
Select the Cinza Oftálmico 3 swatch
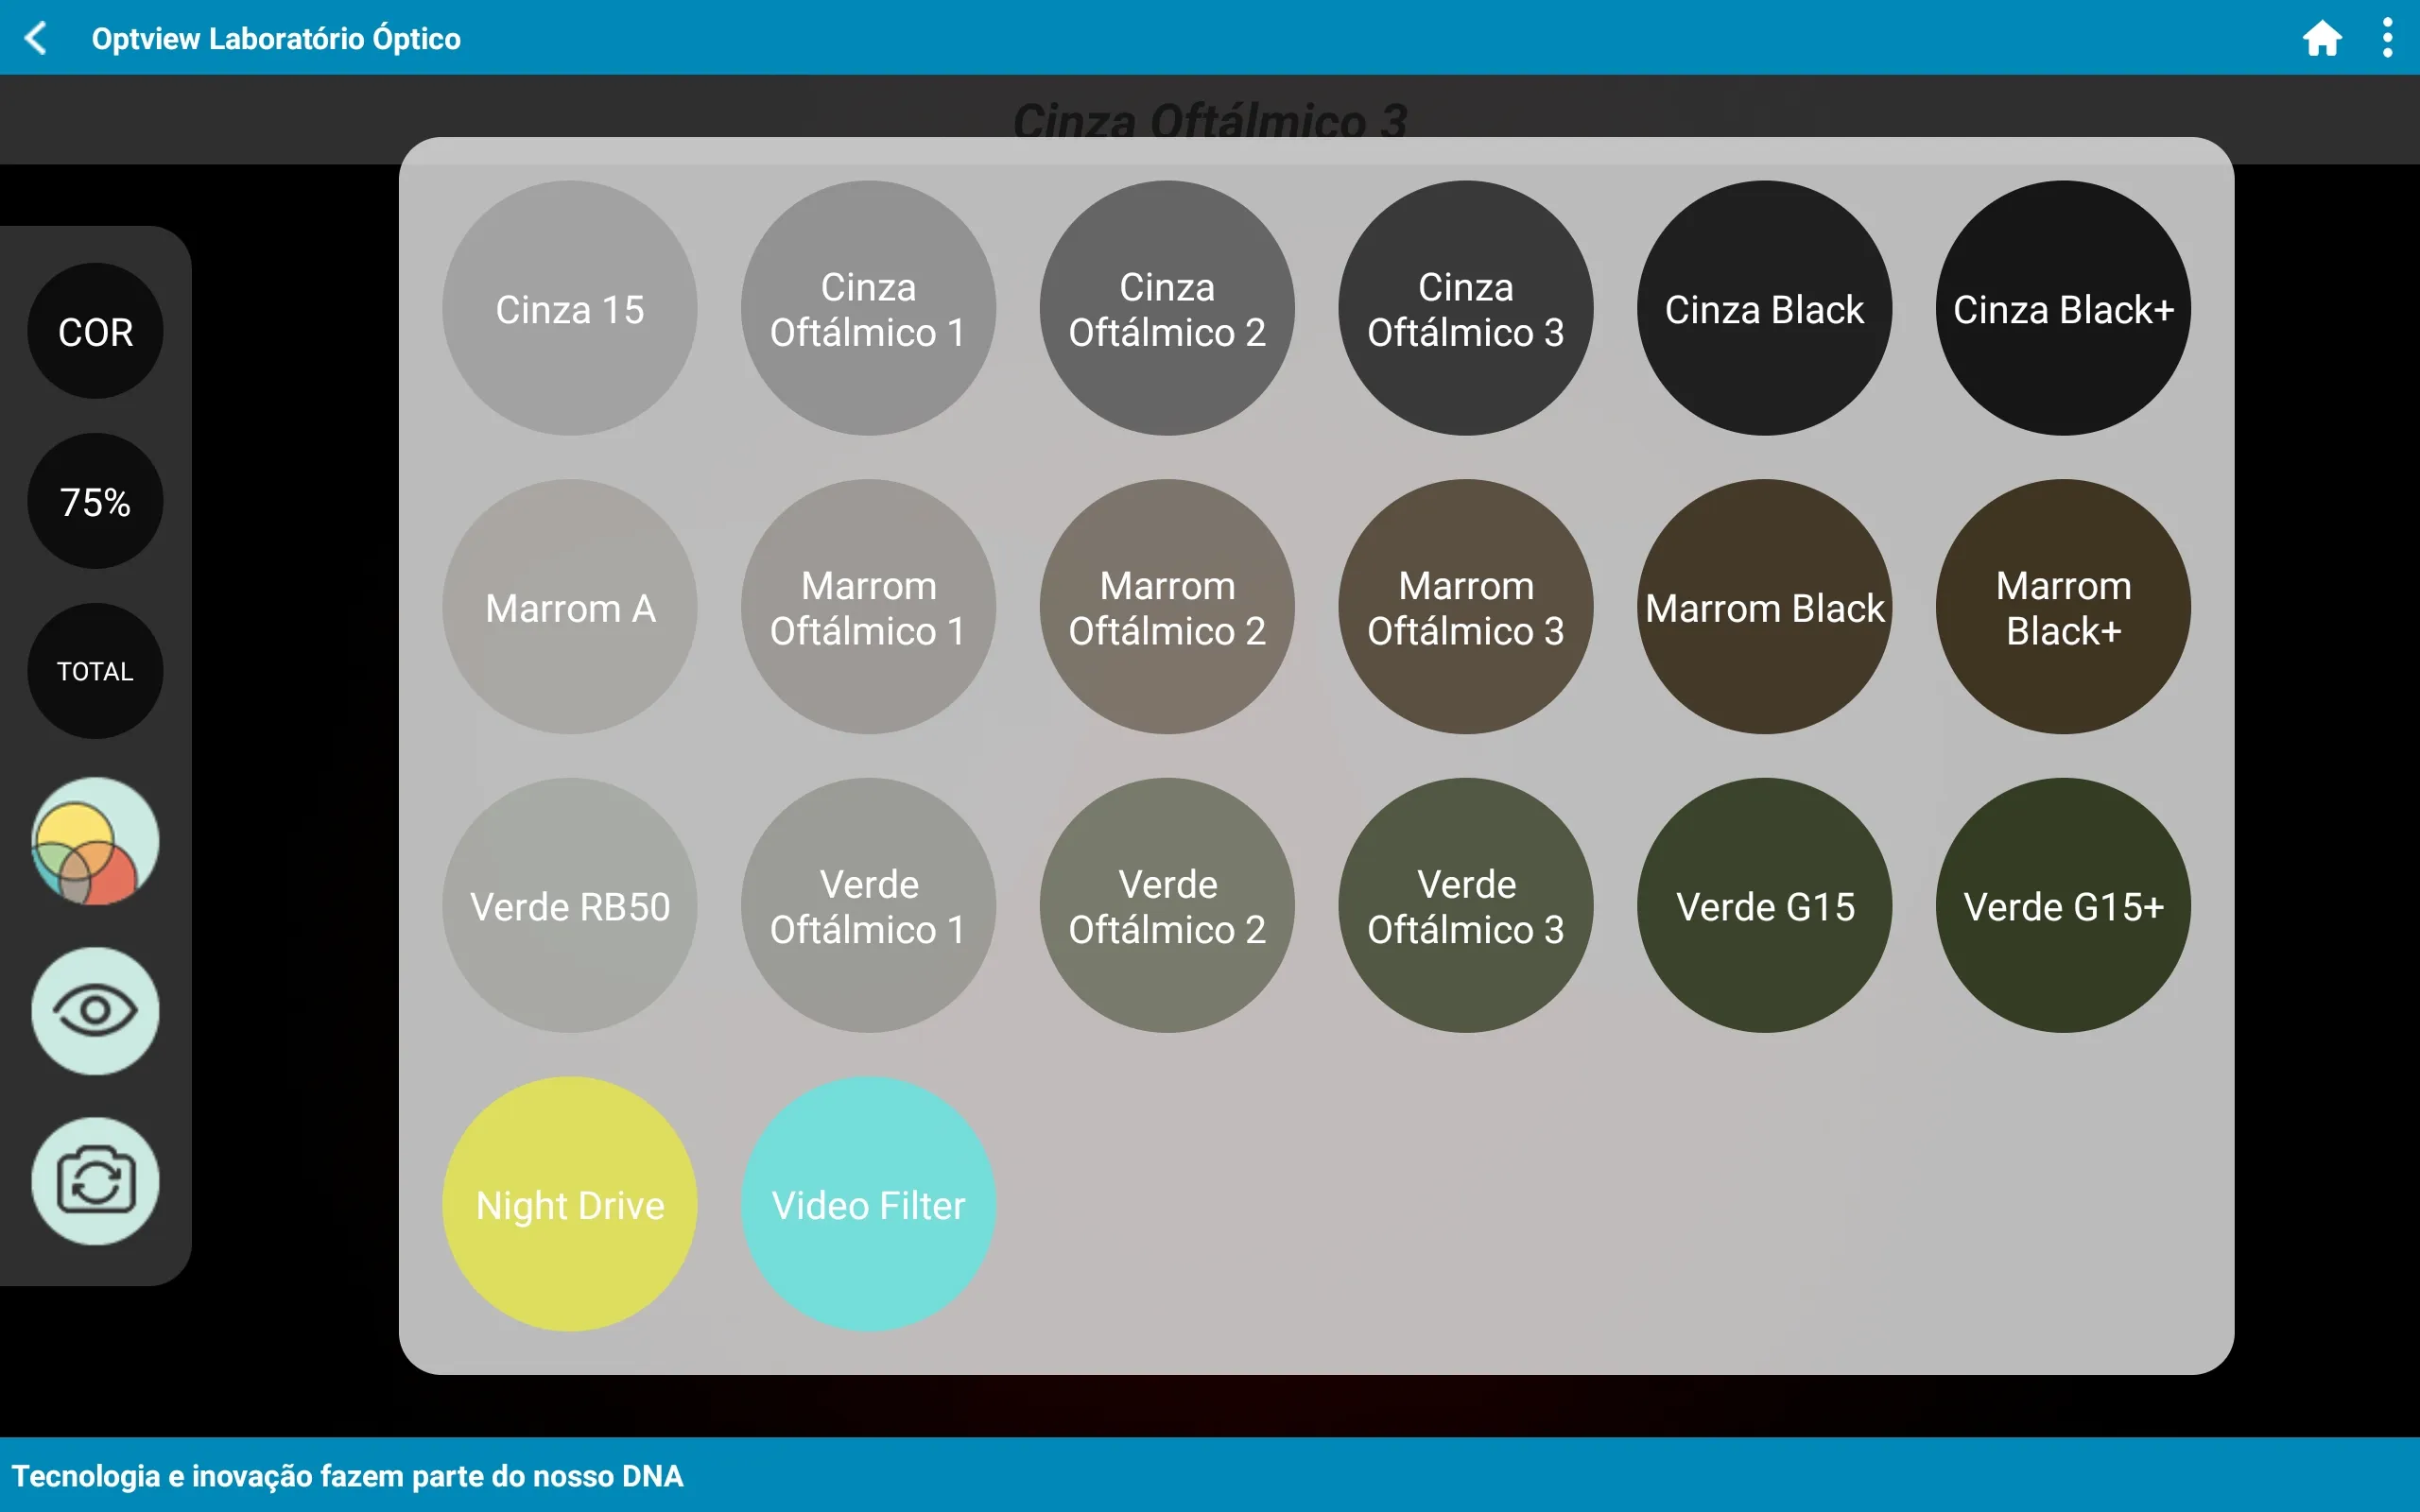(1466, 308)
